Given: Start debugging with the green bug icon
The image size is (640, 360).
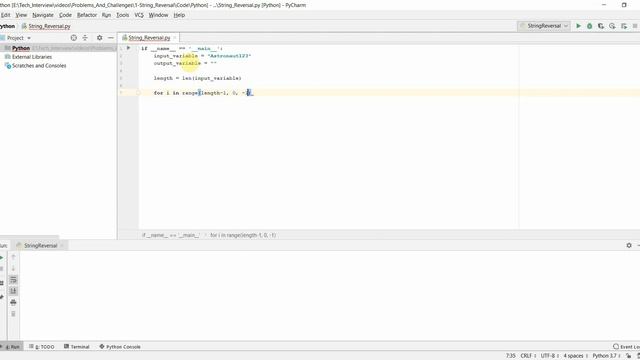Looking at the screenshot, I should coord(589,26).
